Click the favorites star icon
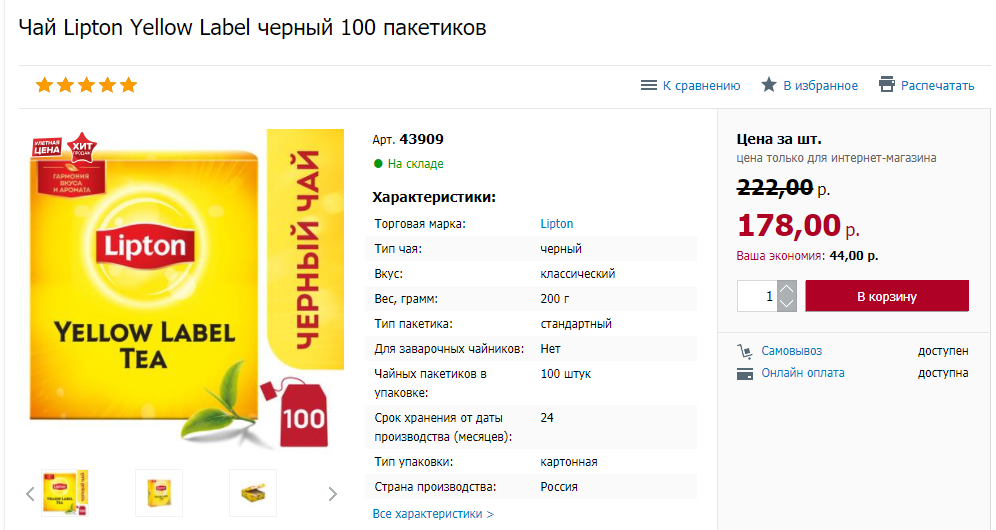This screenshot has height=530, width=996. (x=768, y=85)
